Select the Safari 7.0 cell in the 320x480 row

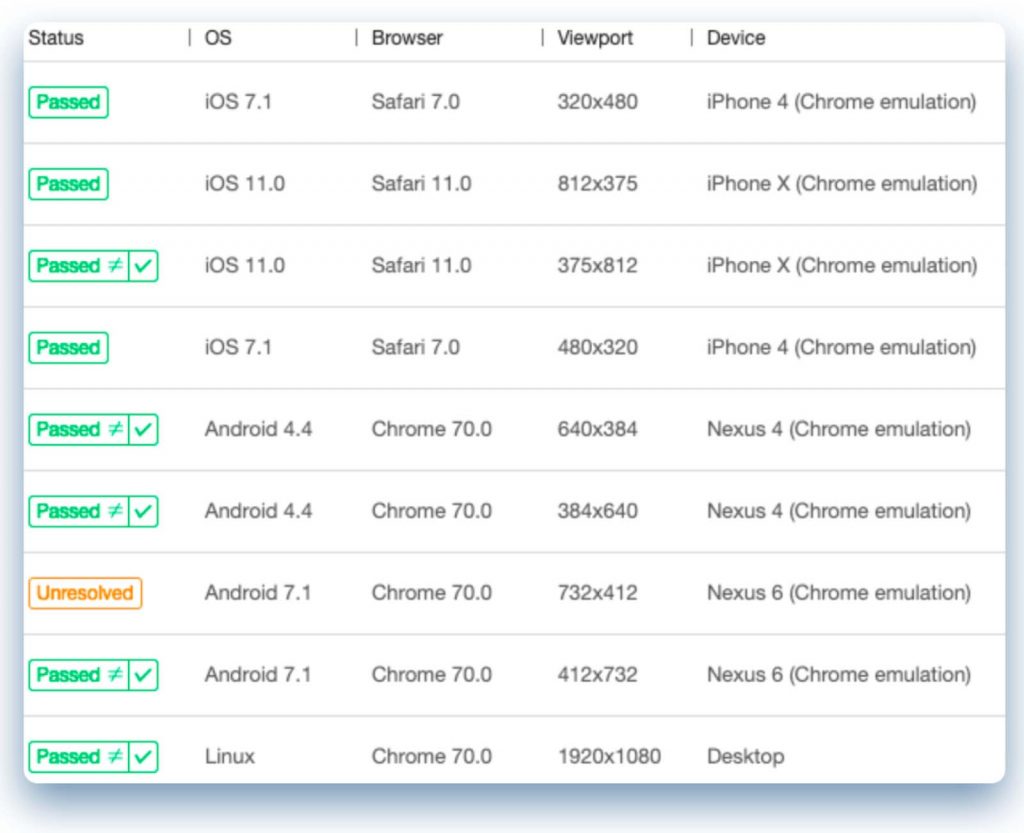pos(415,102)
